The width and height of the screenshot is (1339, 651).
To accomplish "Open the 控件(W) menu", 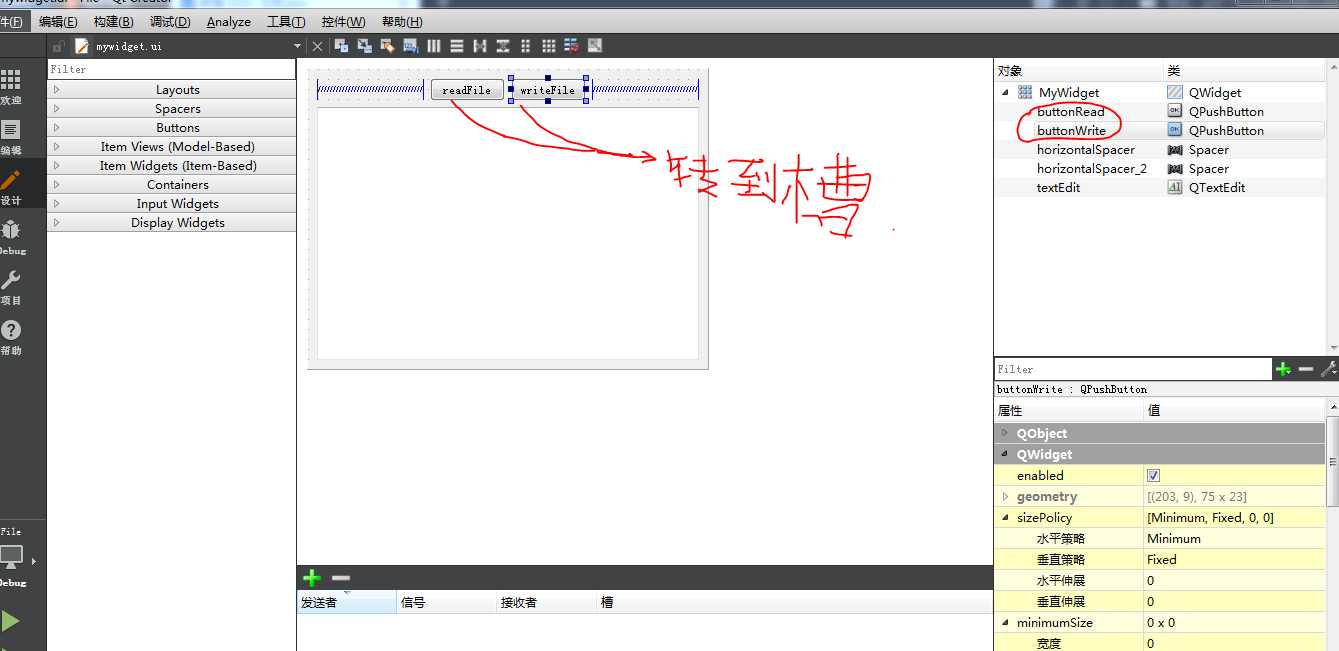I will [x=343, y=21].
